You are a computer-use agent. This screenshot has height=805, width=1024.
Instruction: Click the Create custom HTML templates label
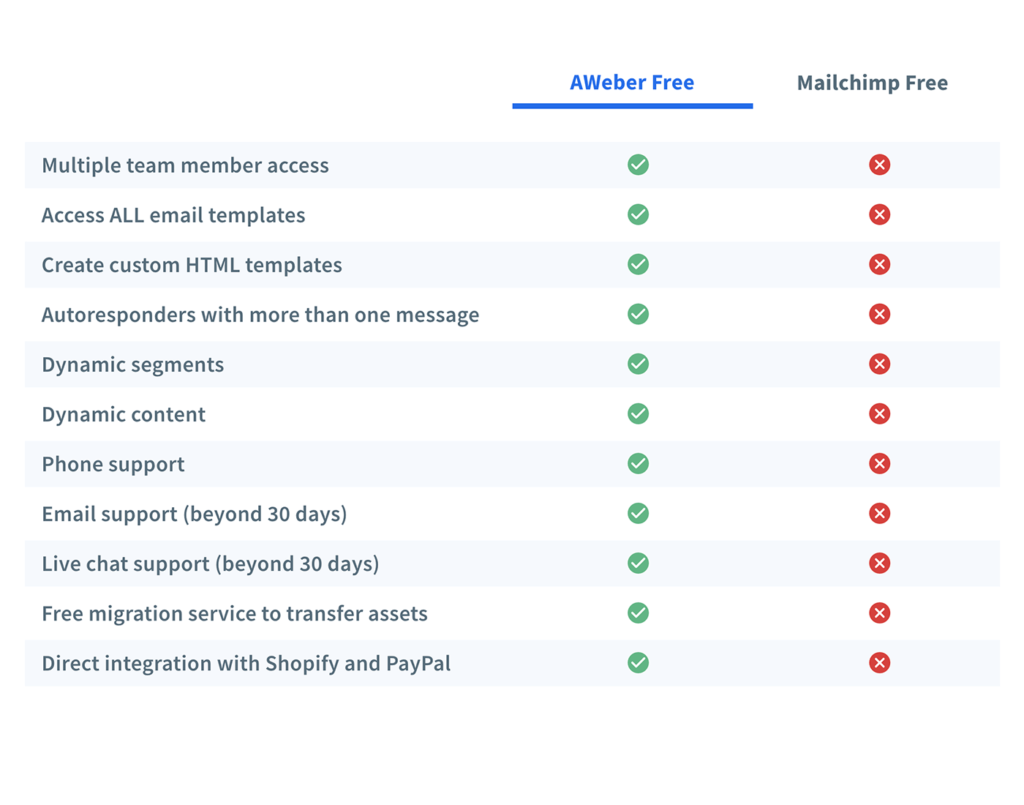click(192, 265)
